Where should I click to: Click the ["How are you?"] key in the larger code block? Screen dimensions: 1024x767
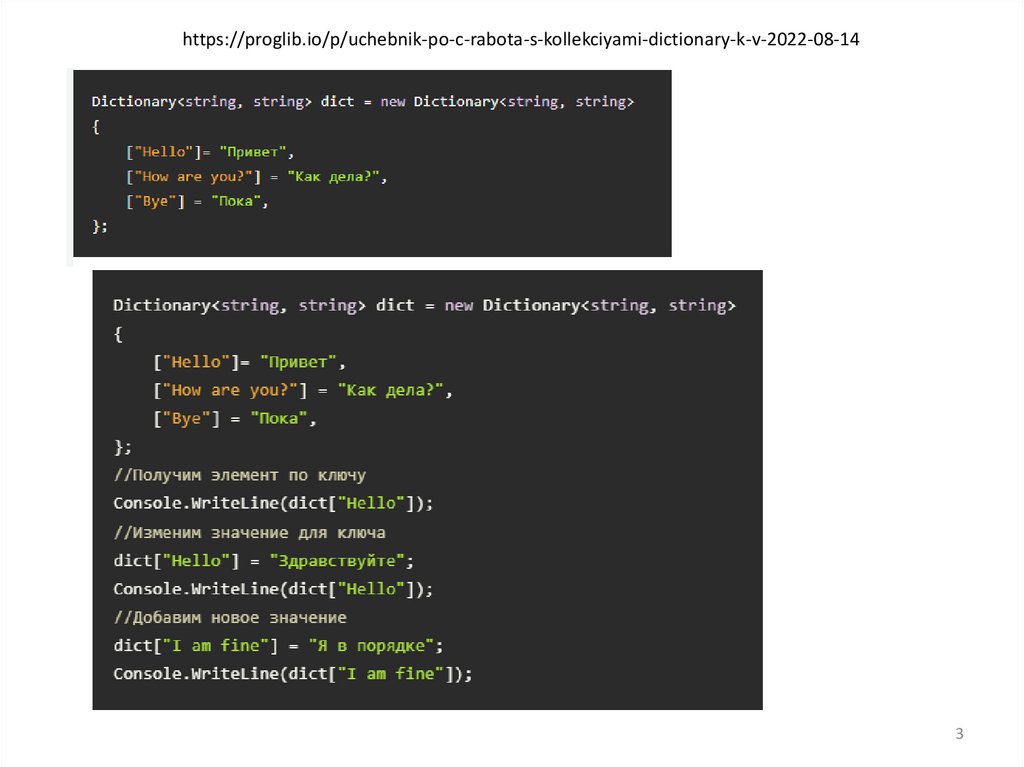[x=230, y=390]
